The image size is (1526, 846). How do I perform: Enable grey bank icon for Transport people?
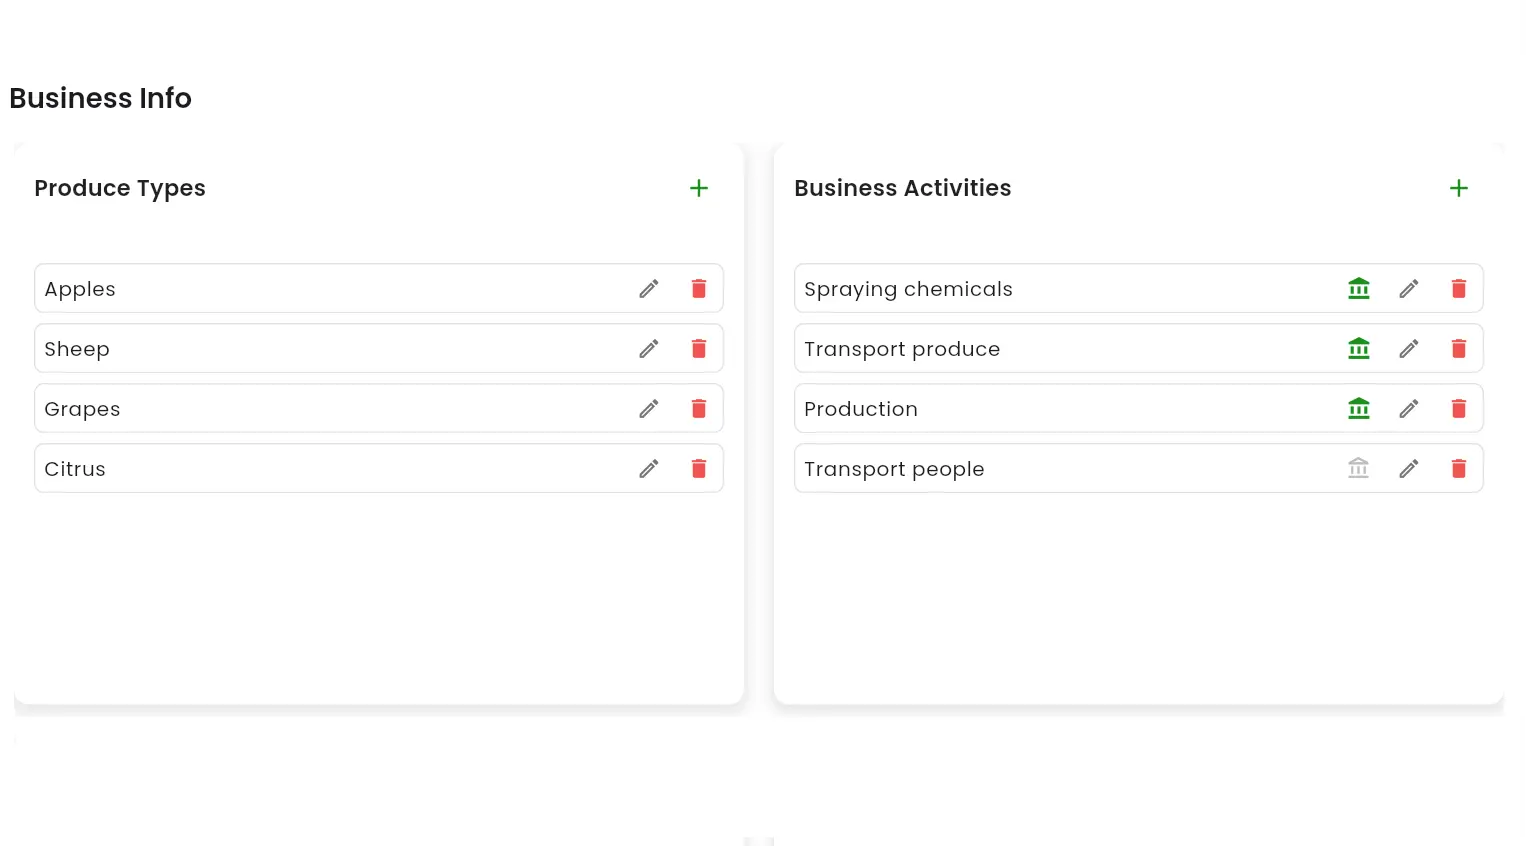click(1359, 468)
